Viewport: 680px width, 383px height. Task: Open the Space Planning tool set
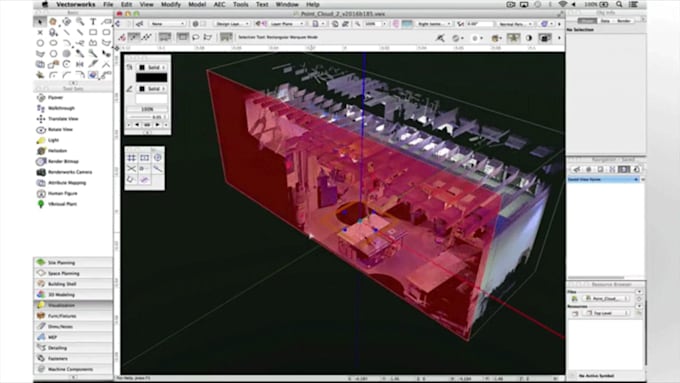coord(73,273)
